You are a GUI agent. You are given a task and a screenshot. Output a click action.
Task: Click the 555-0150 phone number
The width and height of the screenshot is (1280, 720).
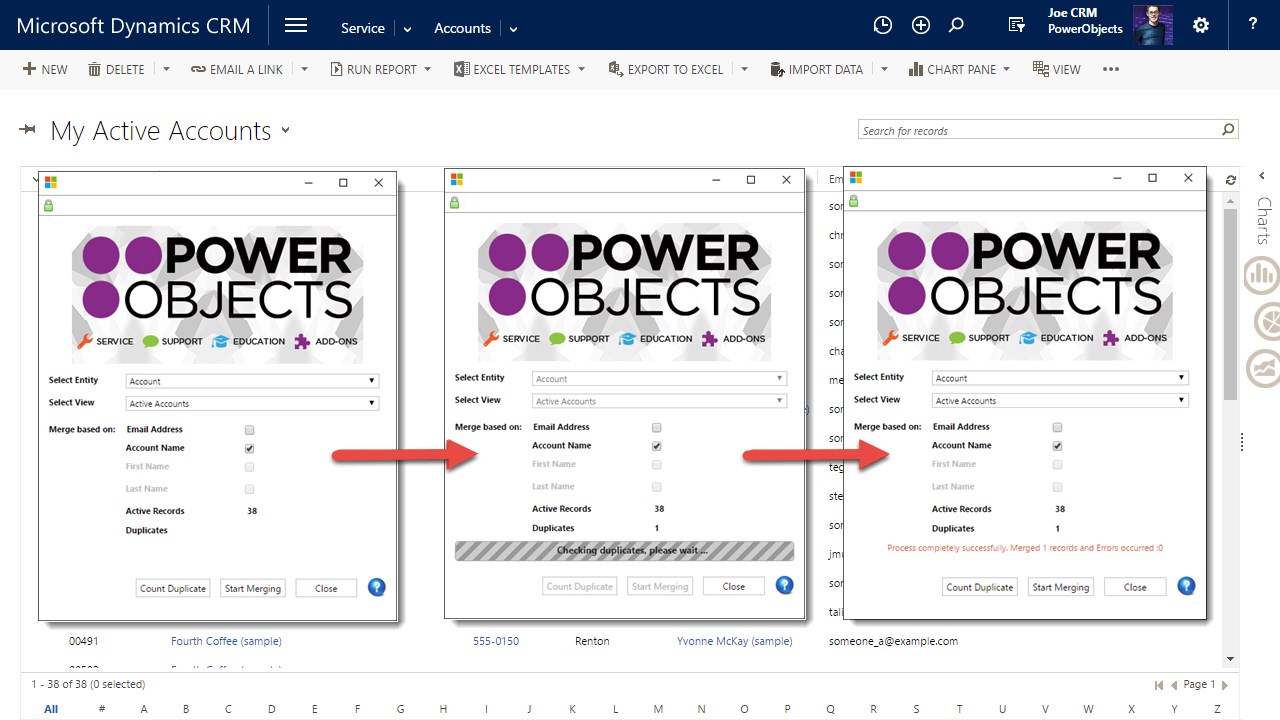click(x=496, y=641)
